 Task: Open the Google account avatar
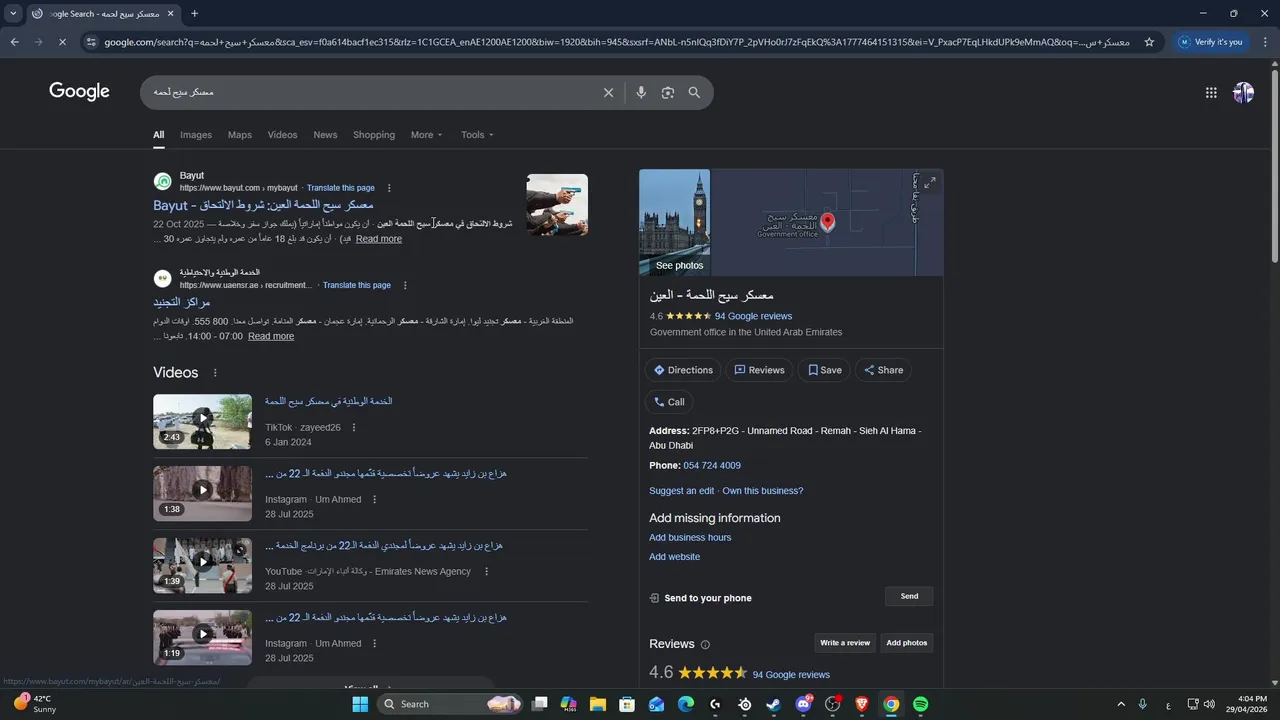[x=1243, y=92]
